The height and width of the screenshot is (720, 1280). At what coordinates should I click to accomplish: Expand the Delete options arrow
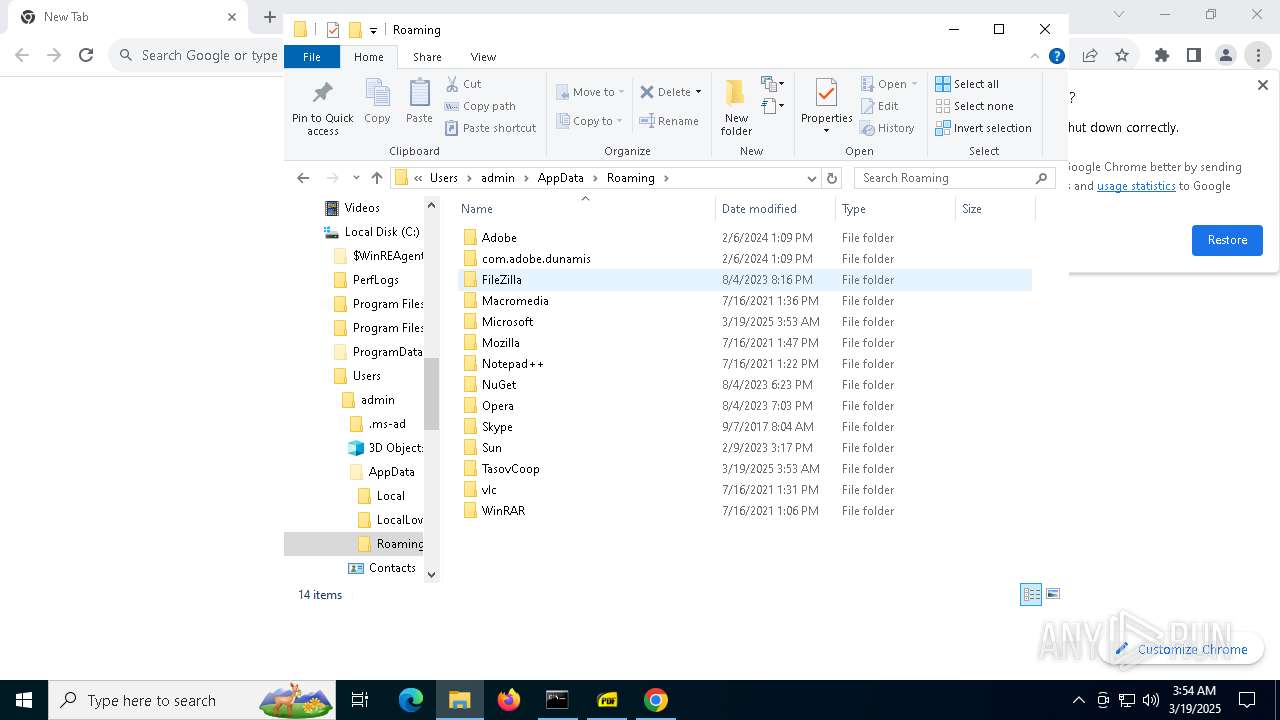tap(698, 92)
